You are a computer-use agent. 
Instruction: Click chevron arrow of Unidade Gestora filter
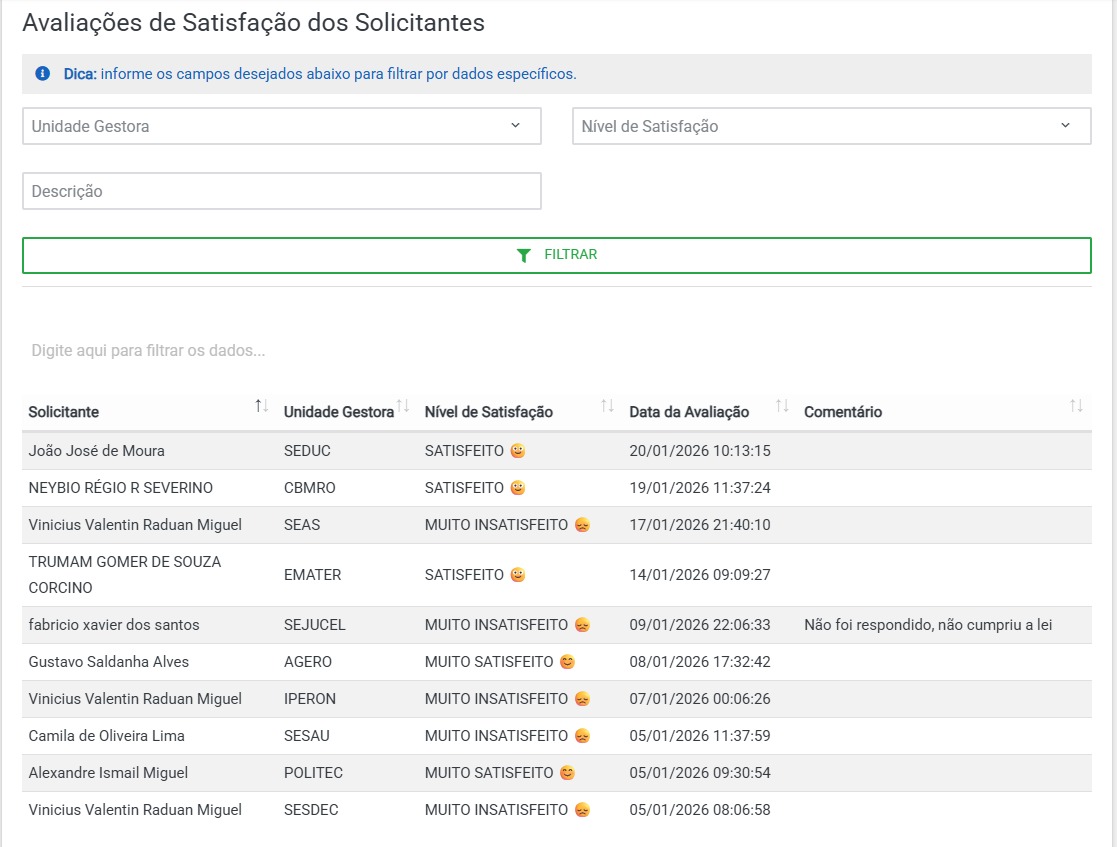coord(516,126)
